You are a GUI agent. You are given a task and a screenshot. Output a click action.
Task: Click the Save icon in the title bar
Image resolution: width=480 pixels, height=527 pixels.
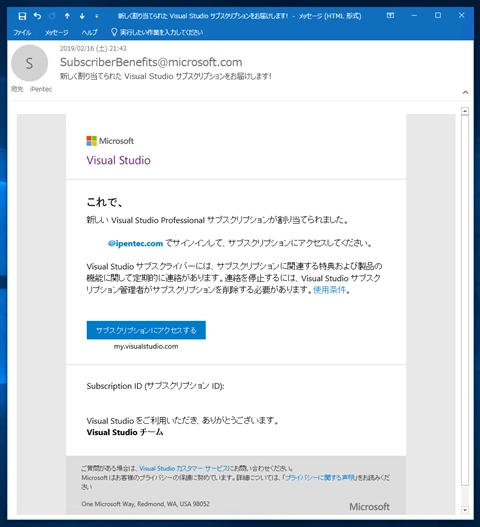pyautogui.click(x=22, y=16)
